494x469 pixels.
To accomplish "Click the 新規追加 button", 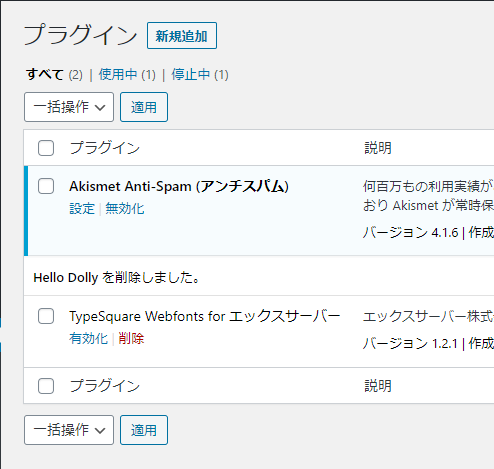I will [182, 36].
